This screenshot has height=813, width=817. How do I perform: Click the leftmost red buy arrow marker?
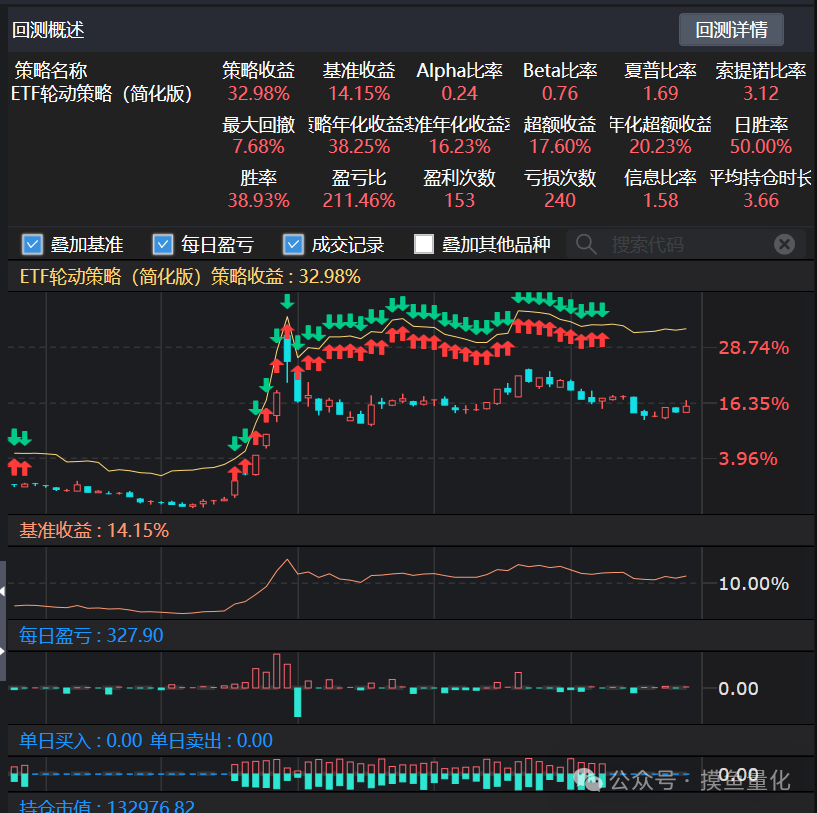[x=14, y=466]
